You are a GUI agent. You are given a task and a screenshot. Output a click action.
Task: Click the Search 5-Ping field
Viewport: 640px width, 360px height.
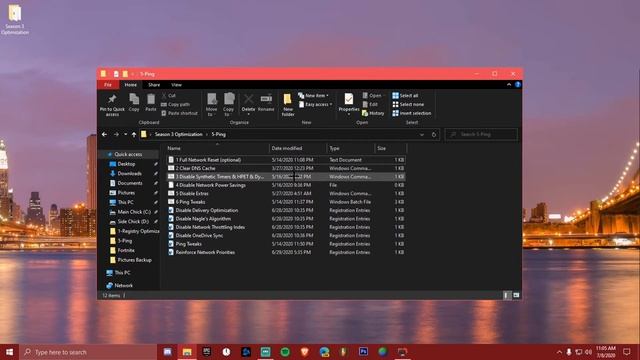click(x=481, y=134)
